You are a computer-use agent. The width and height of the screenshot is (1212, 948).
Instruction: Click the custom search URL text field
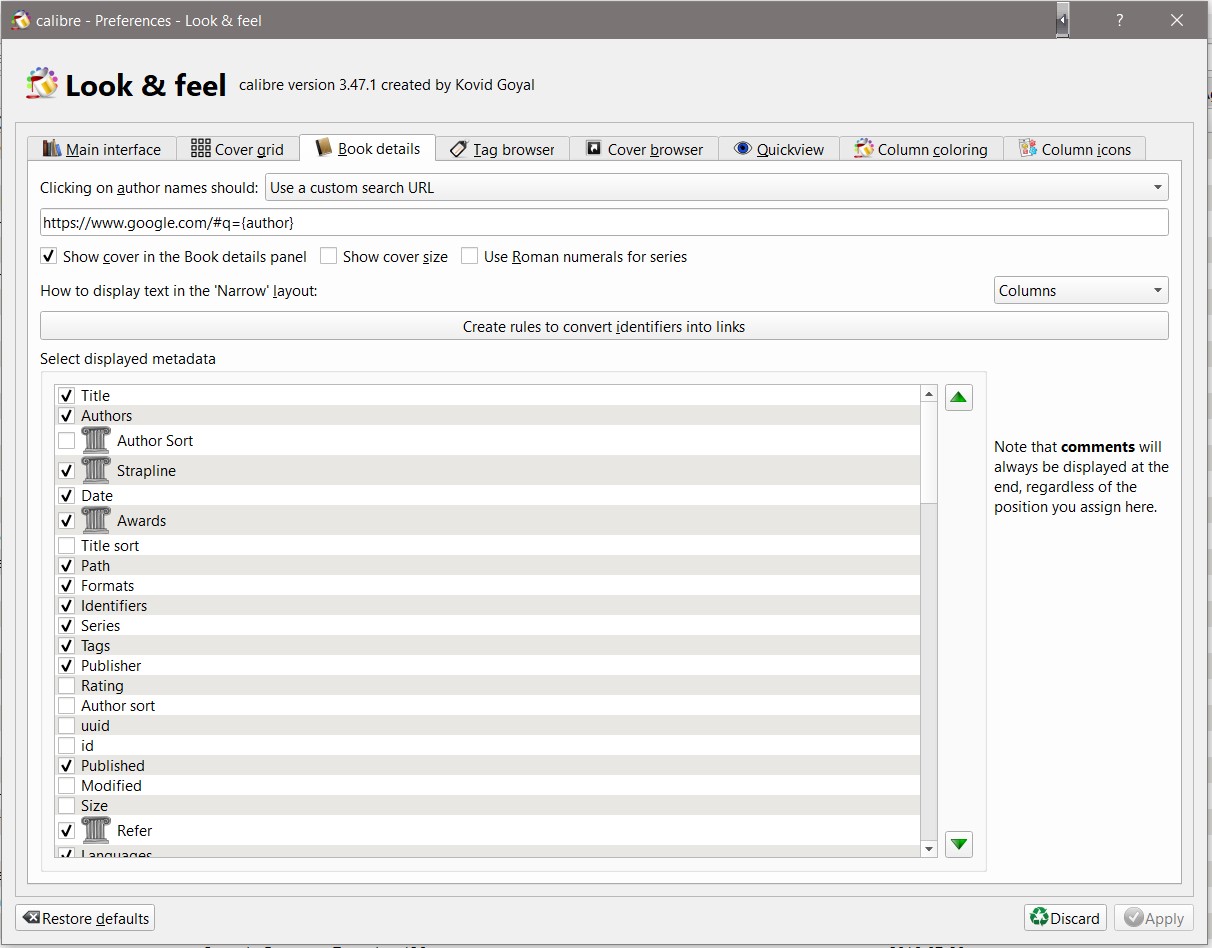604,222
